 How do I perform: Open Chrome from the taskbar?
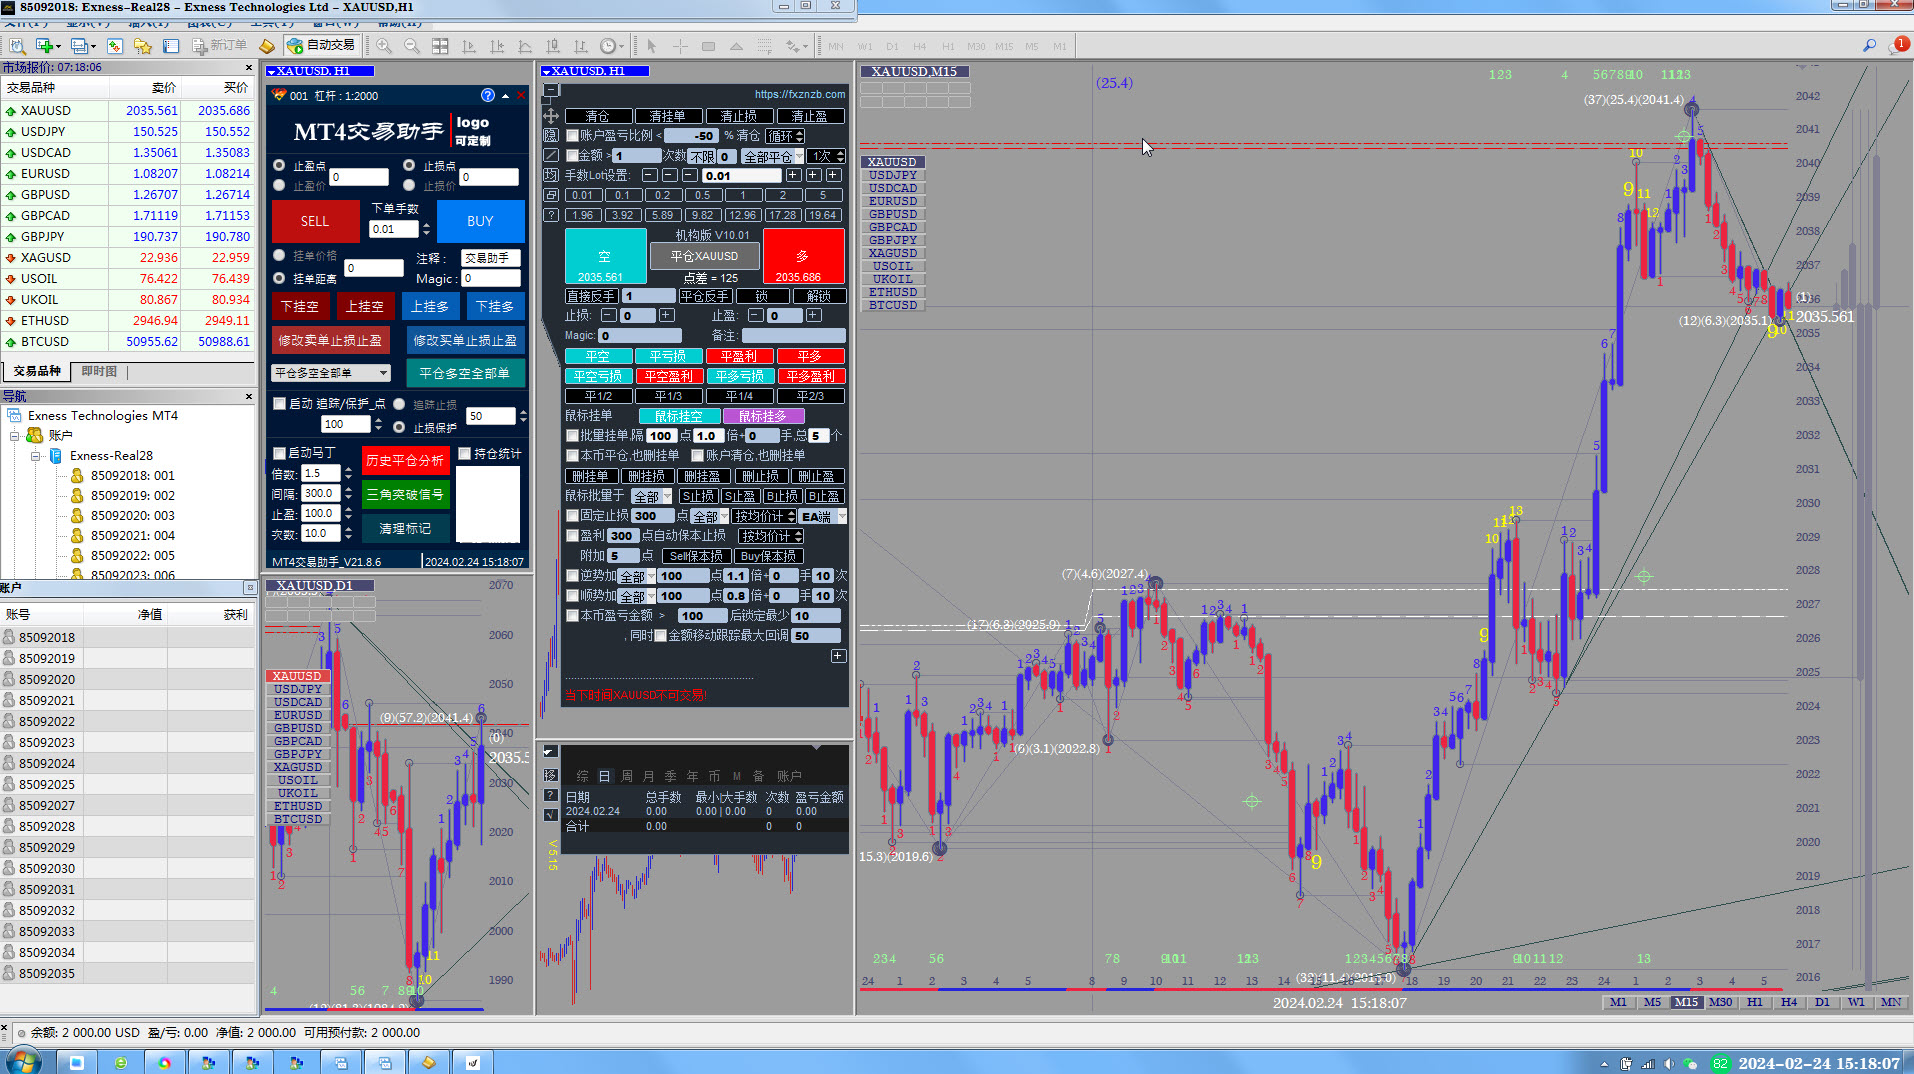coord(164,1063)
